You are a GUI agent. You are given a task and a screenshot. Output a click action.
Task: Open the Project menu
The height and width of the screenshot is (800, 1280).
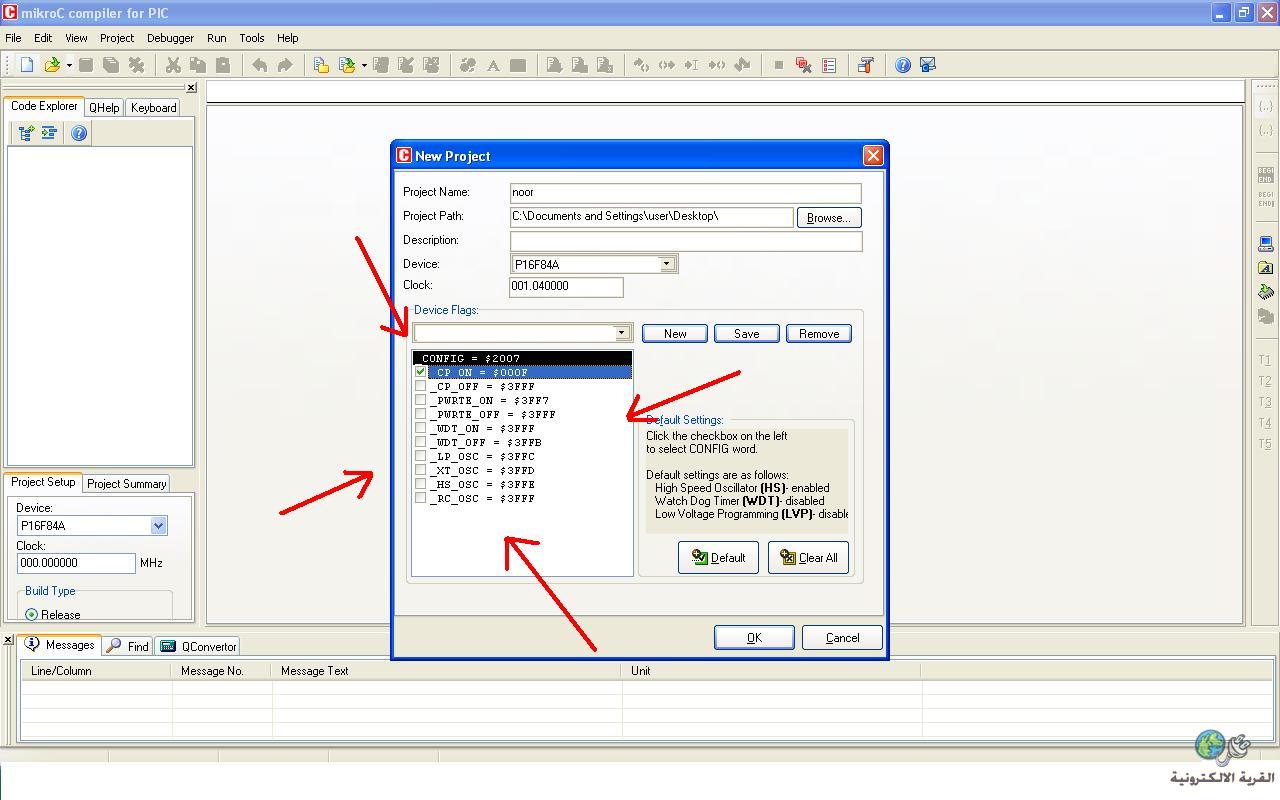(116, 38)
